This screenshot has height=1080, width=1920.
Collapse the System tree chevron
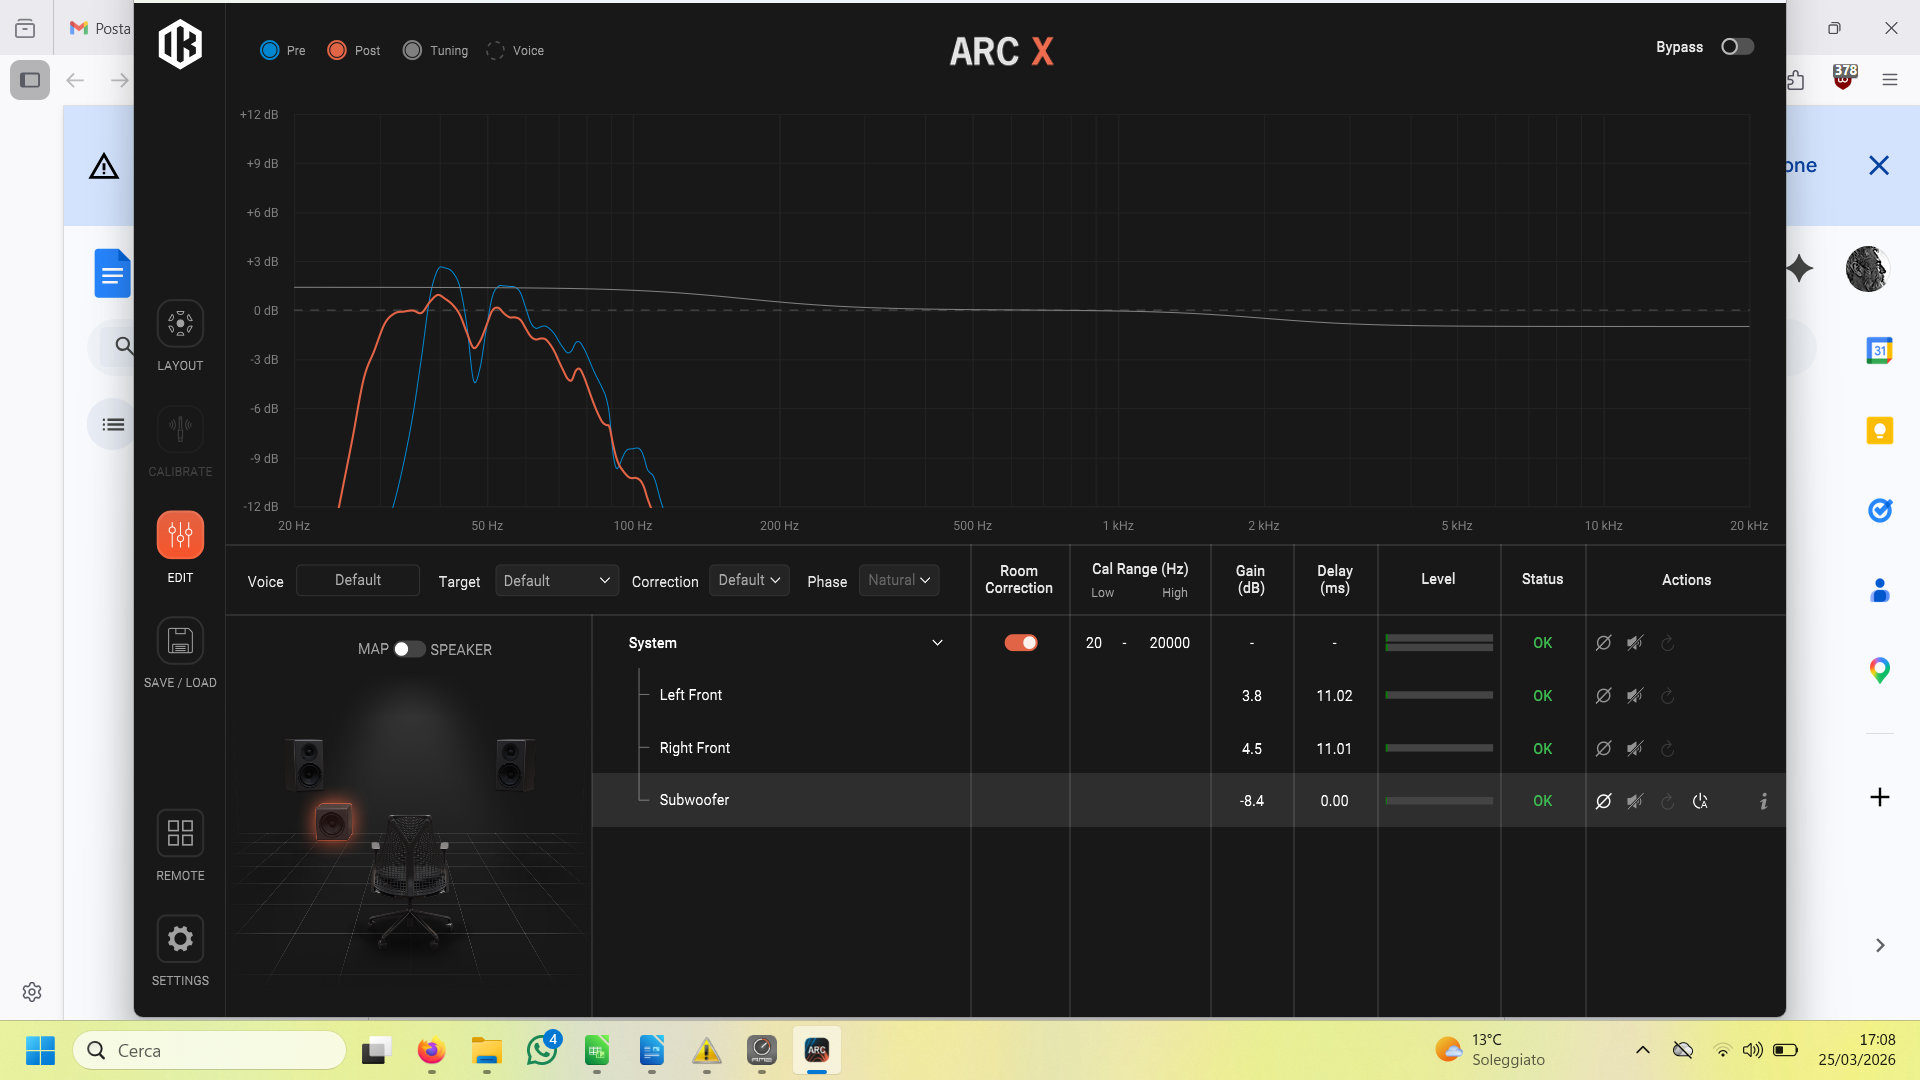[x=937, y=643]
